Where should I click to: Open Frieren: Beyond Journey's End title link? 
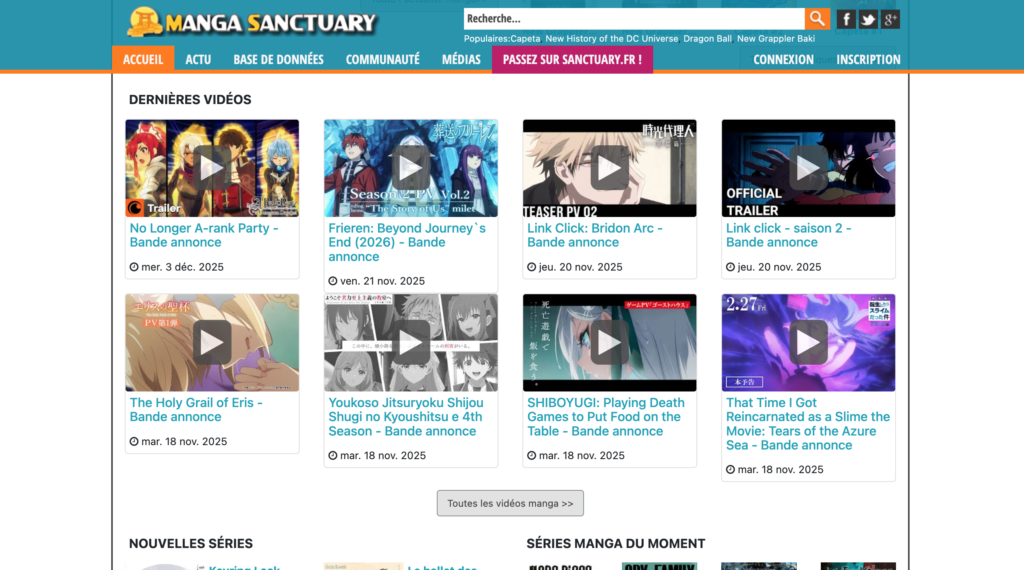click(x=407, y=242)
